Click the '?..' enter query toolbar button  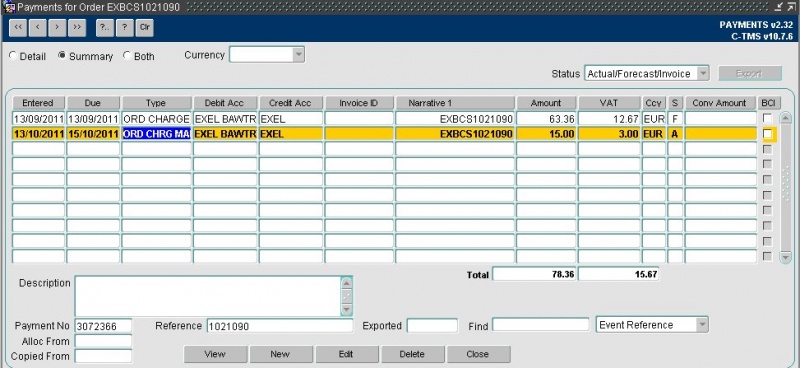click(105, 28)
